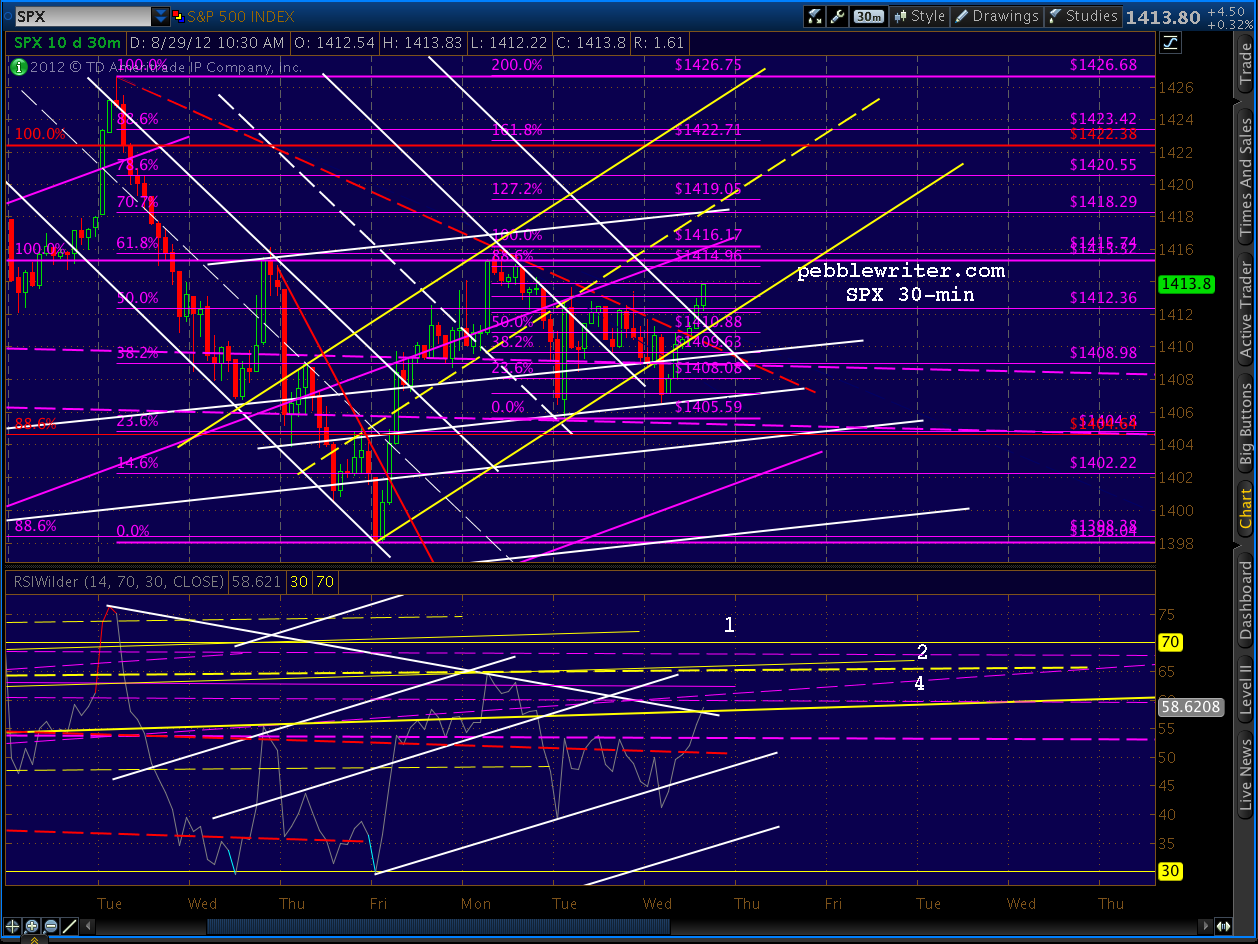Click the crosshair pan tool icon
This screenshot has width=1258, height=944.
pos(14,925)
